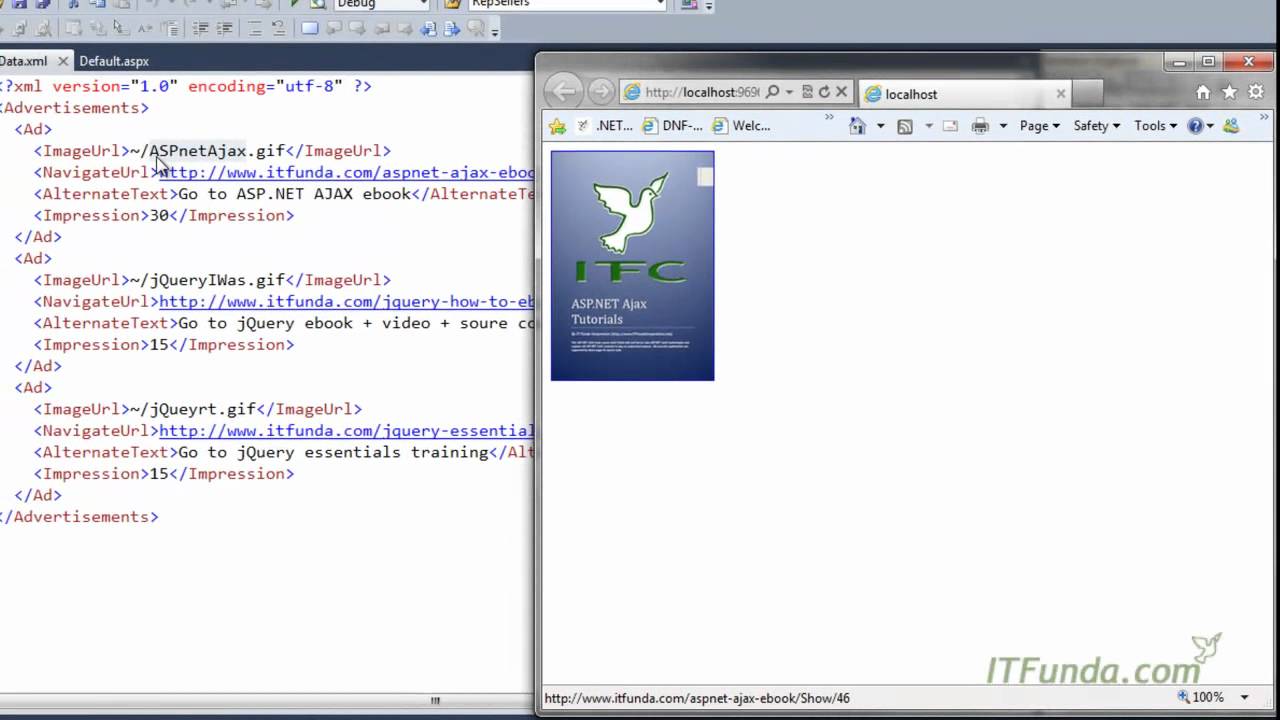Click the RSS feeds icon
The image size is (1280, 720).
905,126
